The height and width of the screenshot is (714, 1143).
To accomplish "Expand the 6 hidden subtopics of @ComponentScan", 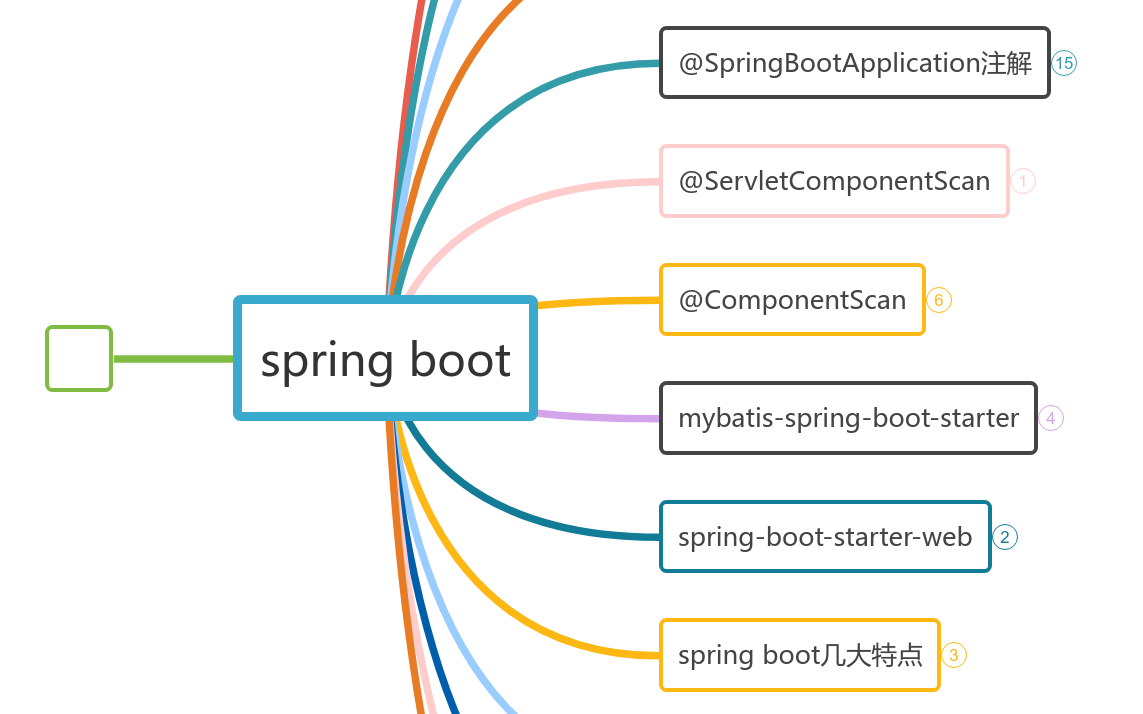I will (938, 299).
